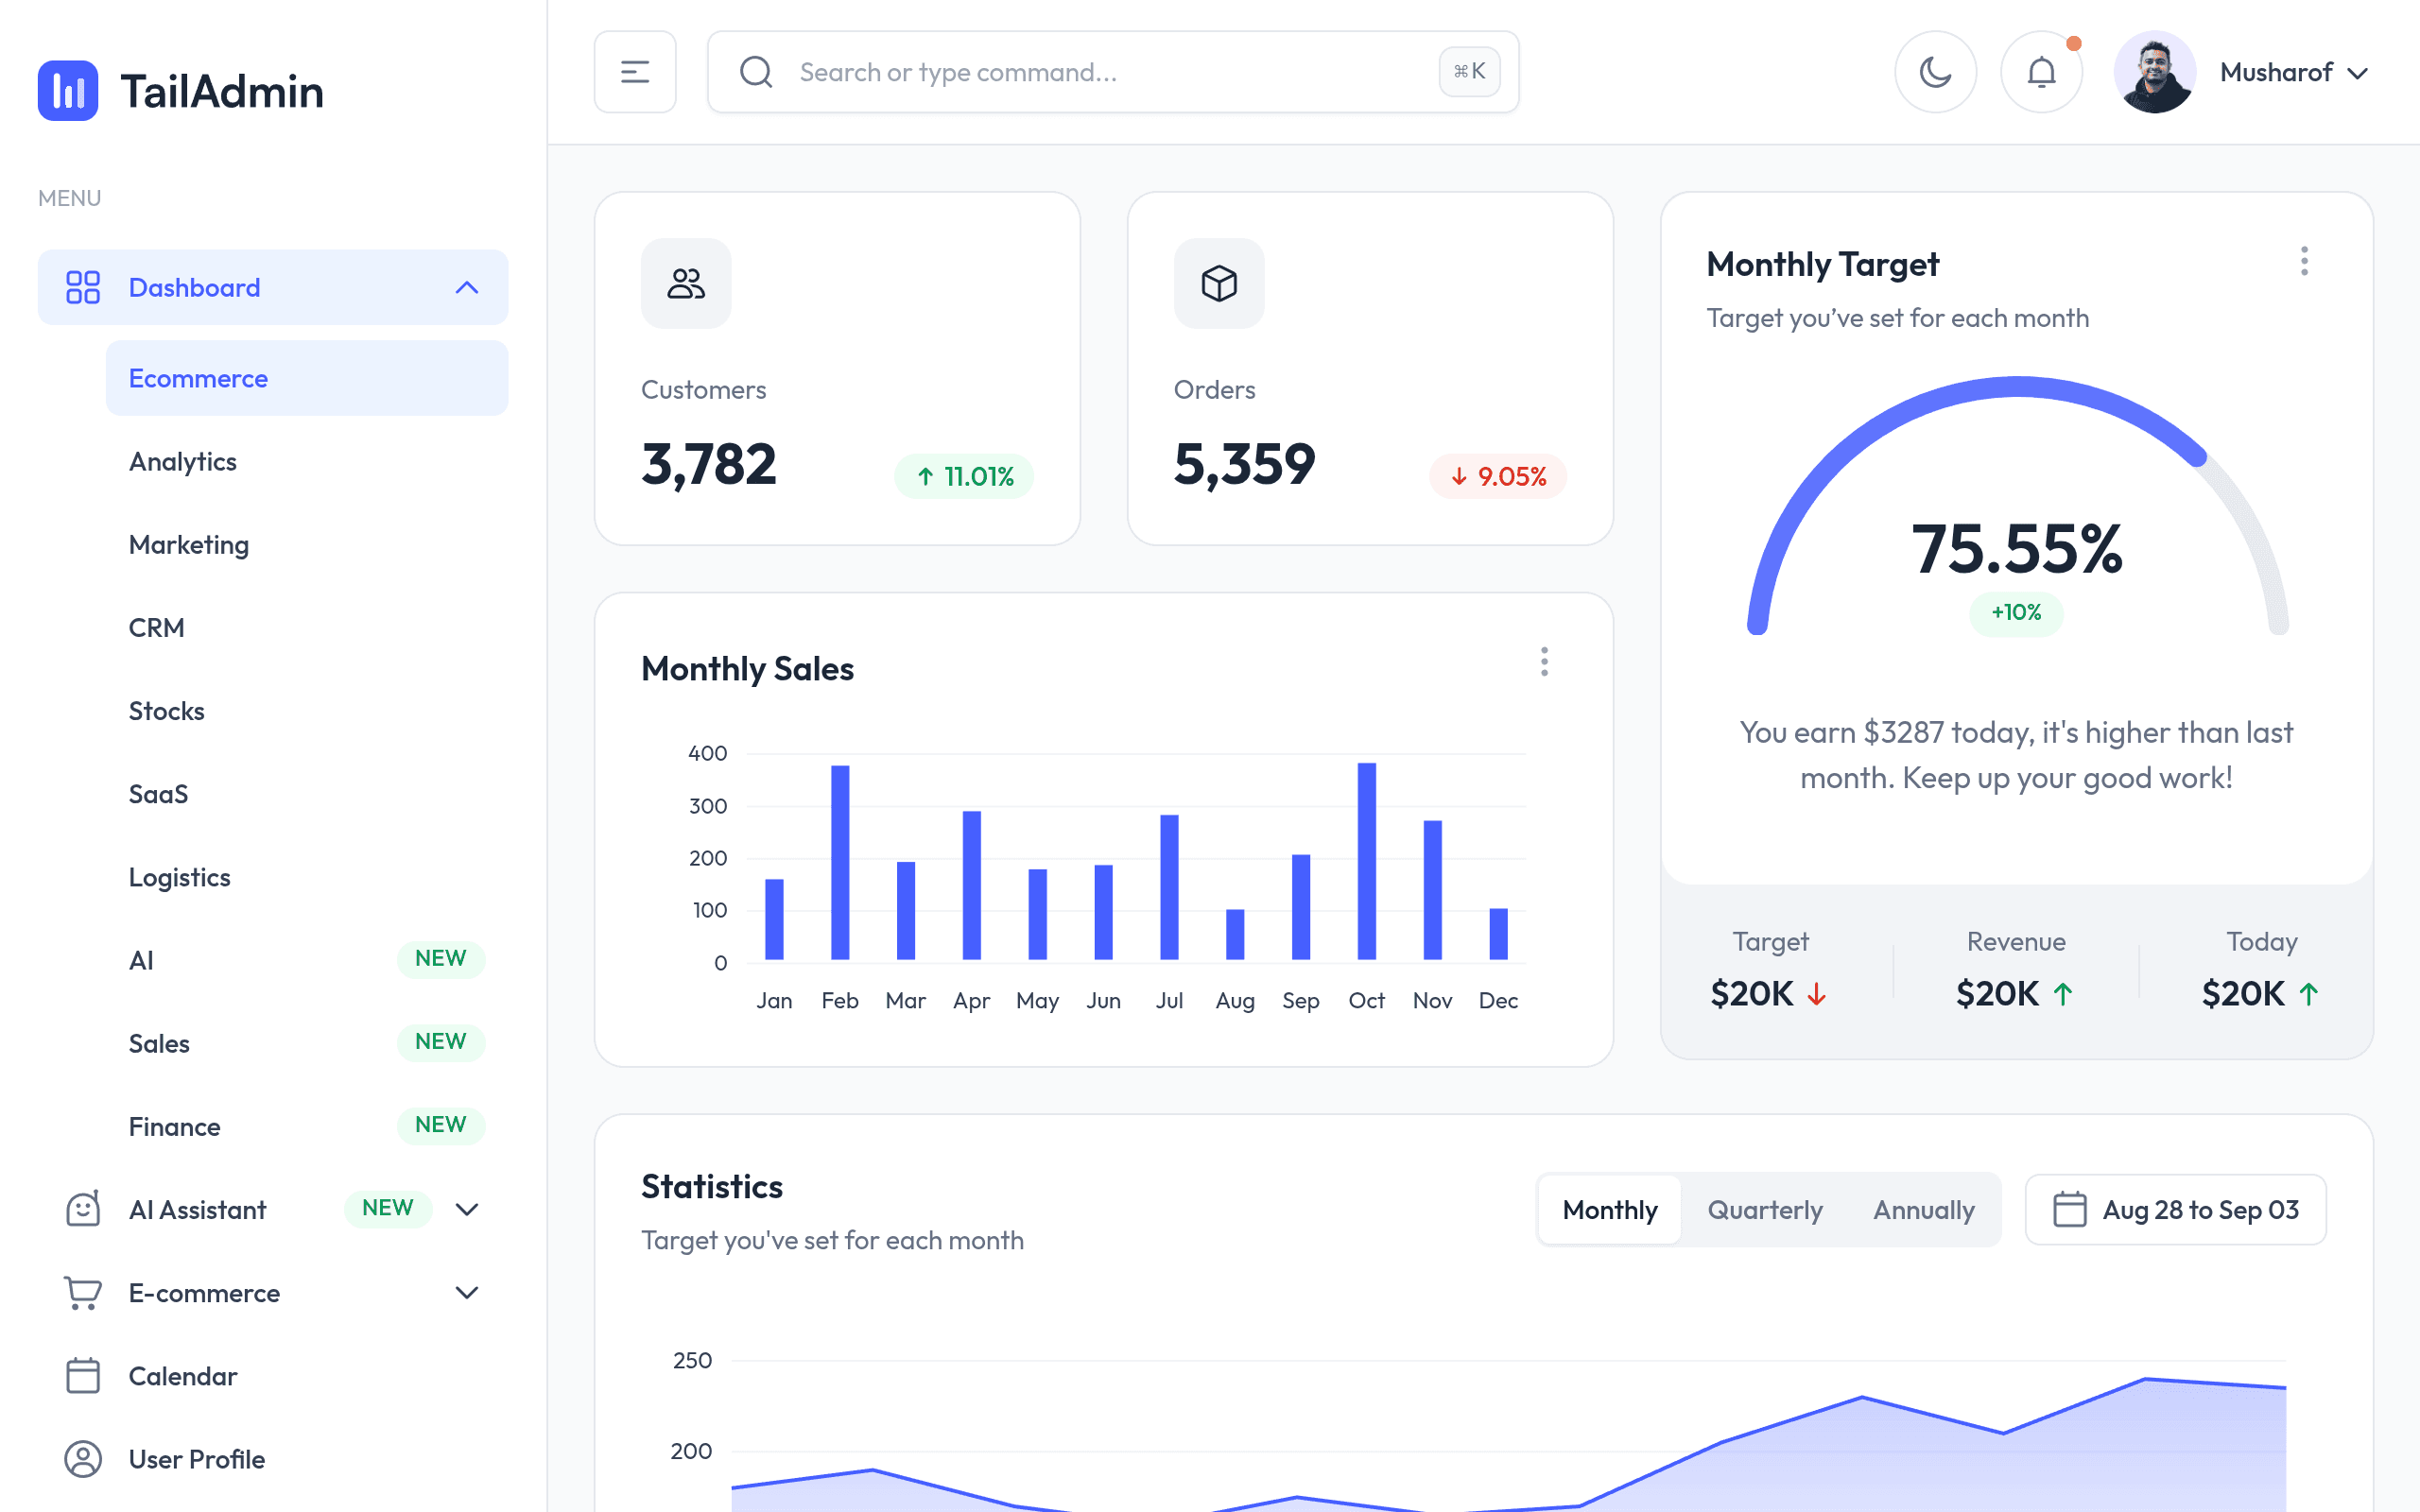Image resolution: width=2420 pixels, height=1512 pixels.
Task: Select the Annually statistics tab
Action: (1923, 1209)
